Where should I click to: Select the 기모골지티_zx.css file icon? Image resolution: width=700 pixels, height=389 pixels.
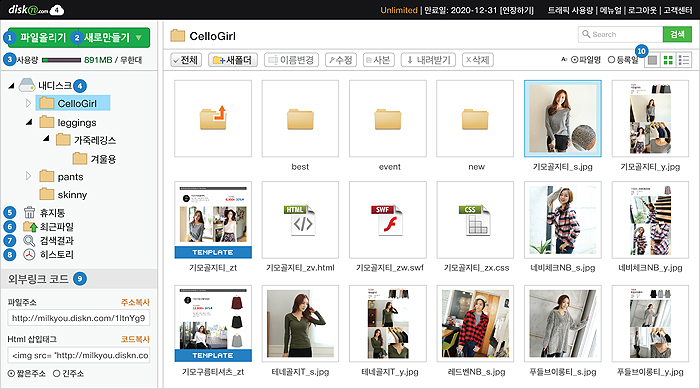point(475,220)
